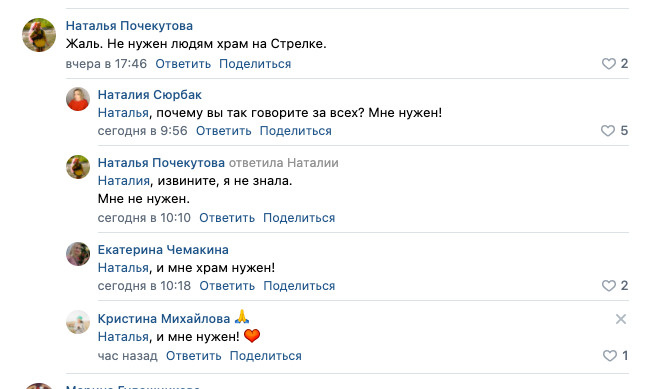650x389 pixels.
Task: Like Наталья Почекутова's comment about храм на Стрелке
Action: pyautogui.click(x=609, y=64)
